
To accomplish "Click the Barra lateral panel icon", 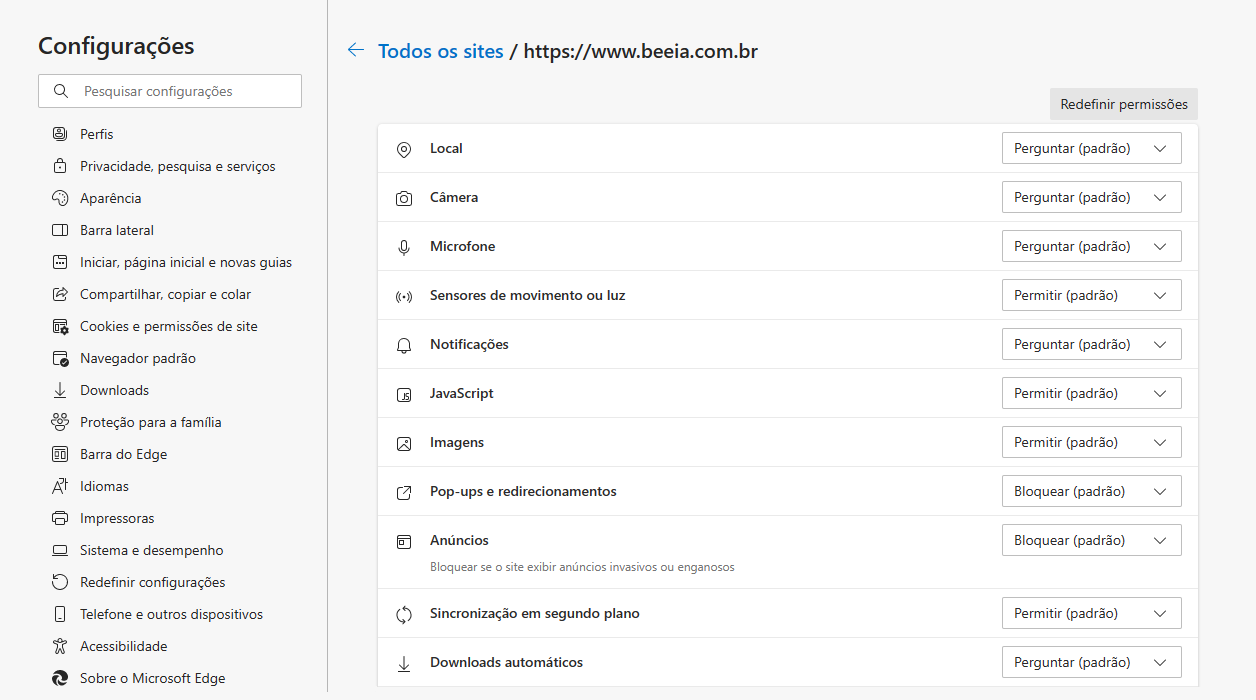I will point(60,230).
